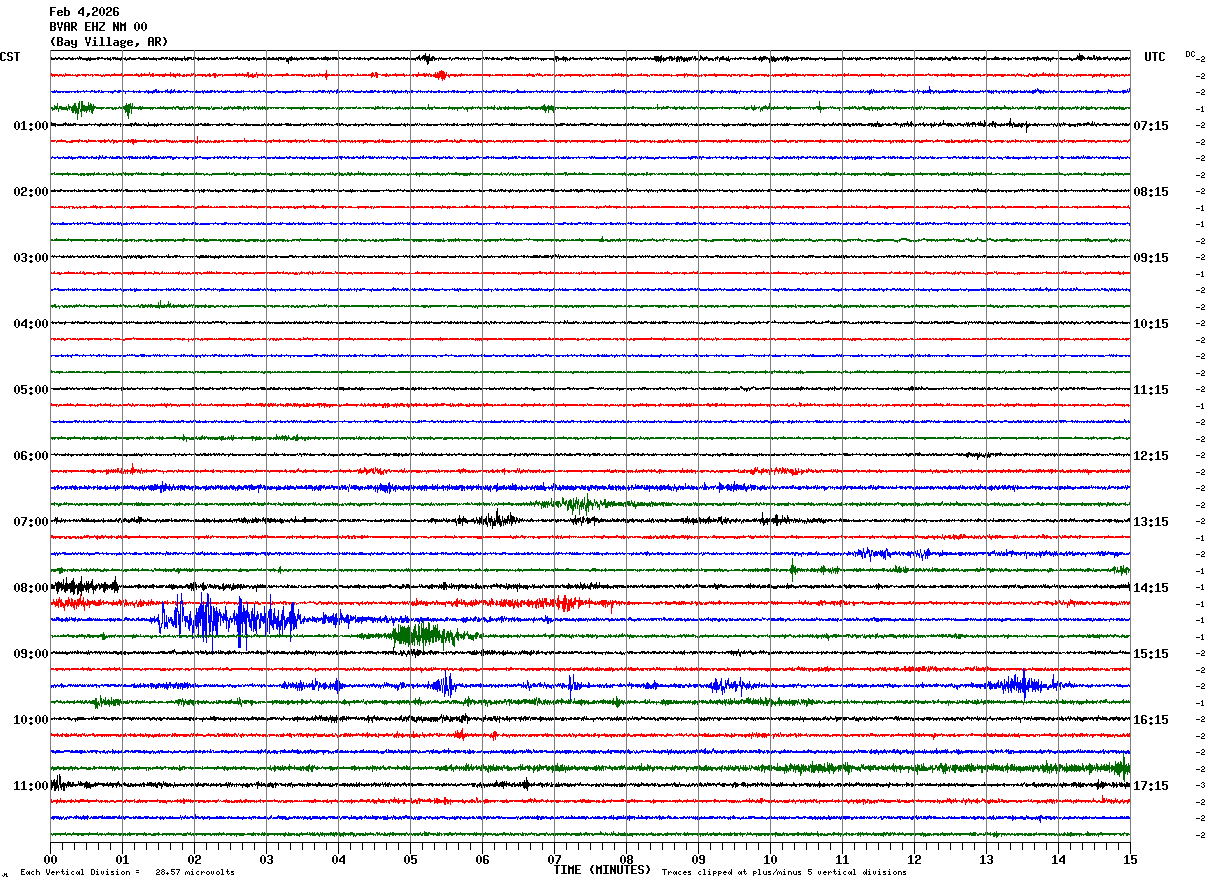Select the 05 minute tick on the x-axis
Viewport: 1210px width, 886px height.
(410, 859)
